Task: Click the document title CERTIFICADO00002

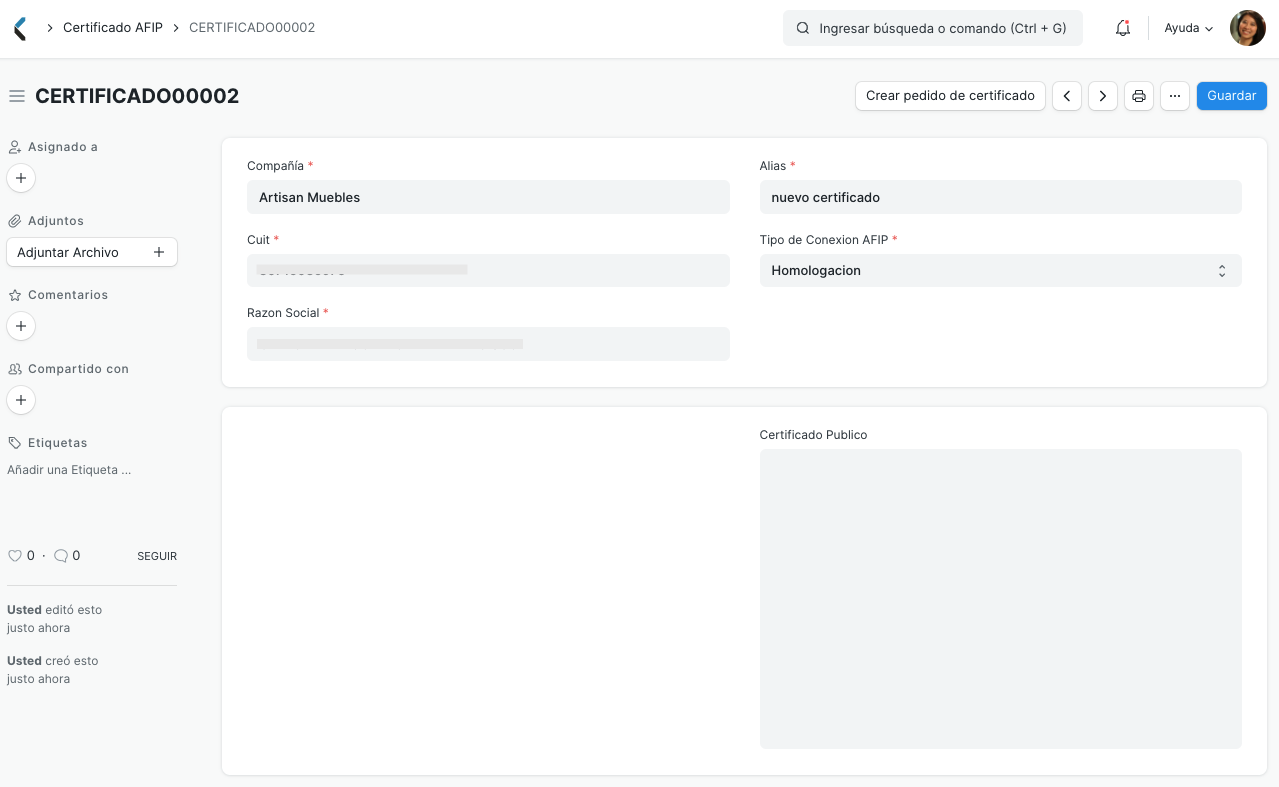Action: coord(137,96)
